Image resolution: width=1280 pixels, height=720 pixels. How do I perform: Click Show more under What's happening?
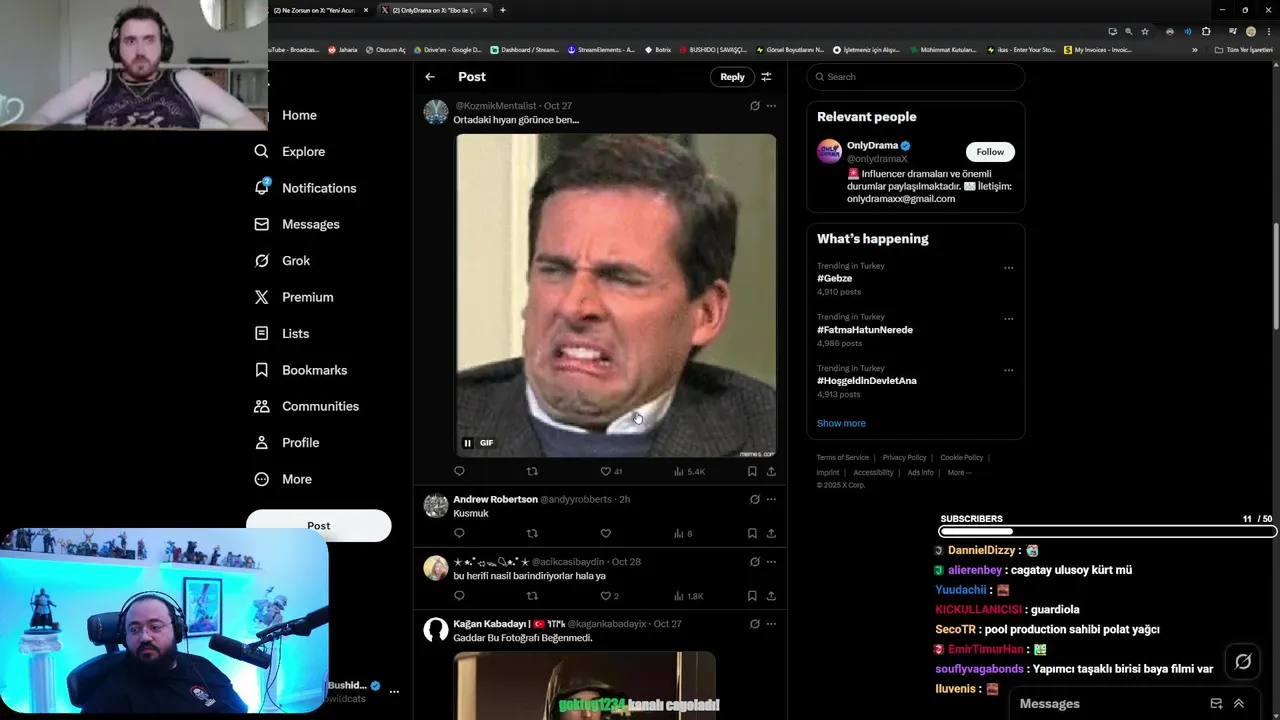(841, 423)
